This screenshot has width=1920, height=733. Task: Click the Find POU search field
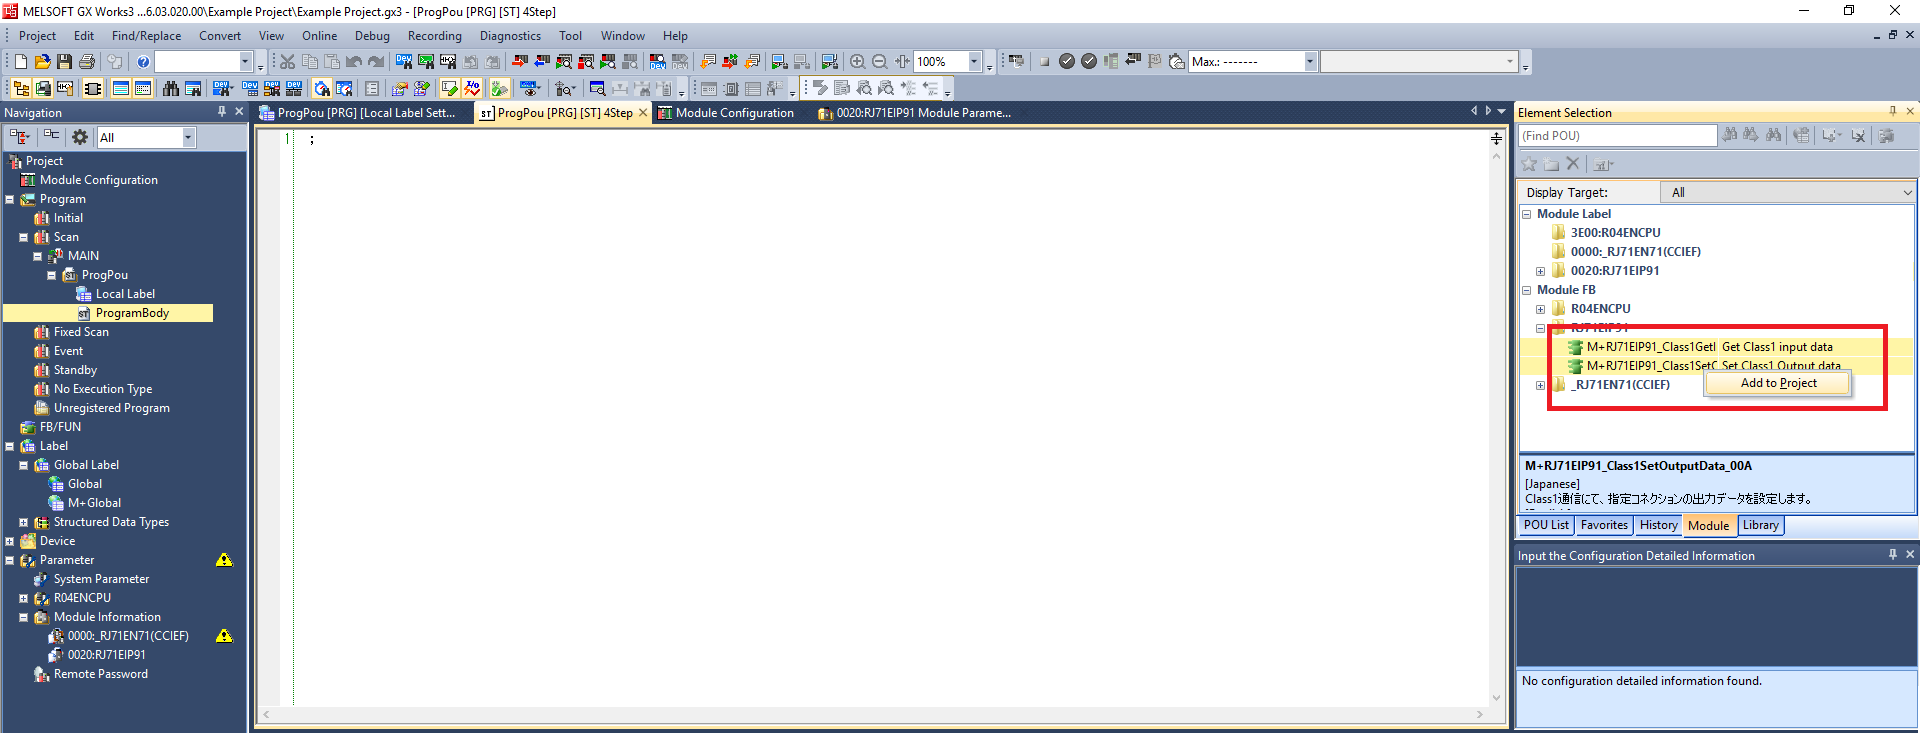[1617, 136]
